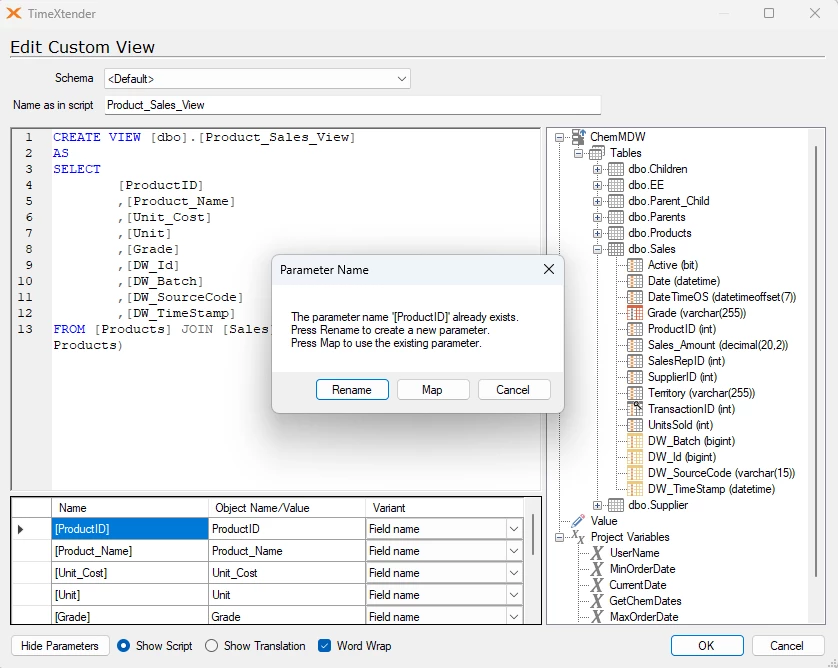This screenshot has height=668, width=838.
Task: Click the GetChemDates variable icon
Action: (x=597, y=601)
